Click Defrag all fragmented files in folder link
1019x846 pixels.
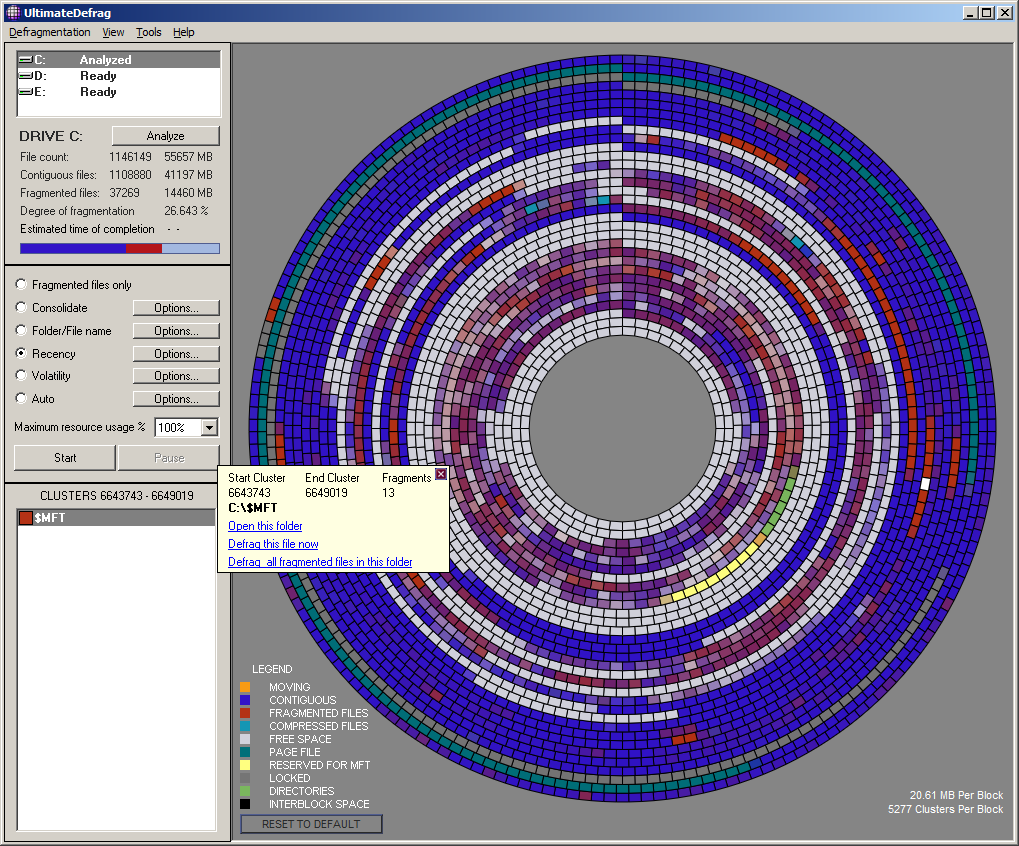320,562
